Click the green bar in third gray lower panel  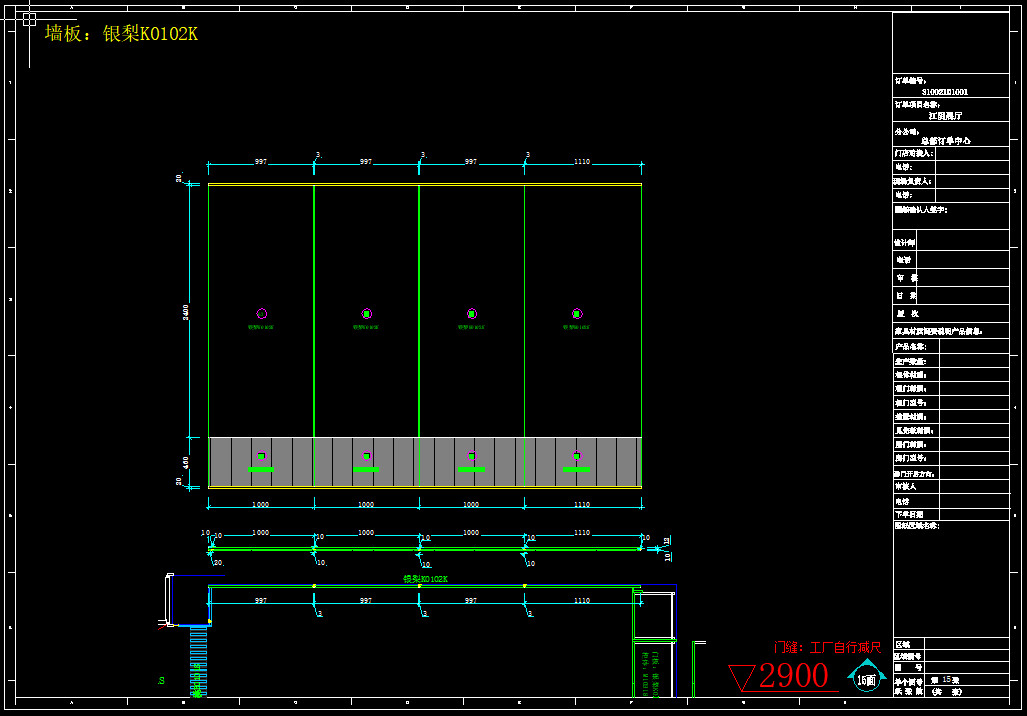click(471, 469)
